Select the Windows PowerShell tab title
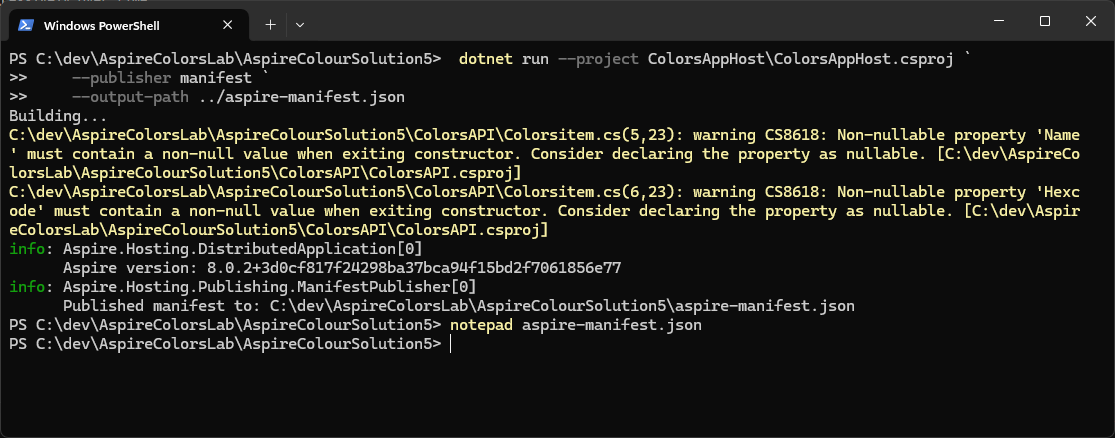Viewport: 1115px width, 438px height. (103, 24)
